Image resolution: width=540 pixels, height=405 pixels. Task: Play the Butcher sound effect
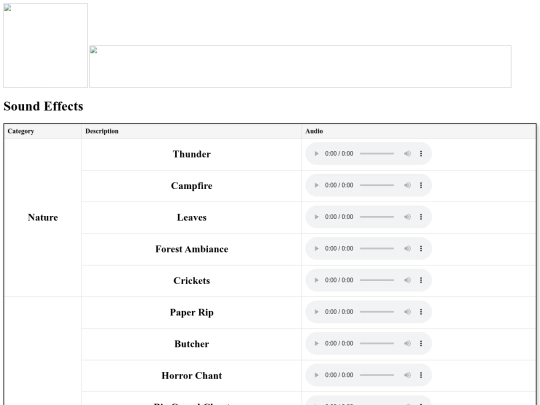click(316, 344)
